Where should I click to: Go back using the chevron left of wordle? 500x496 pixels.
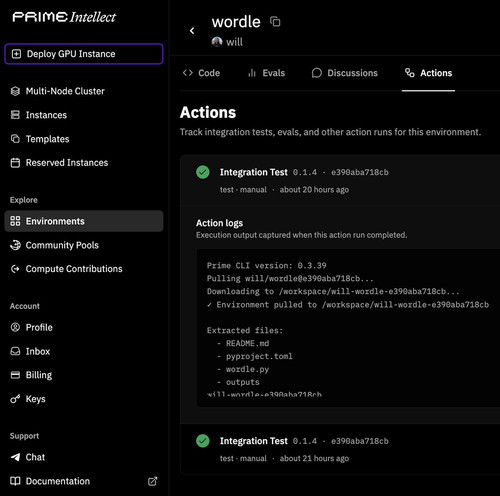192,31
